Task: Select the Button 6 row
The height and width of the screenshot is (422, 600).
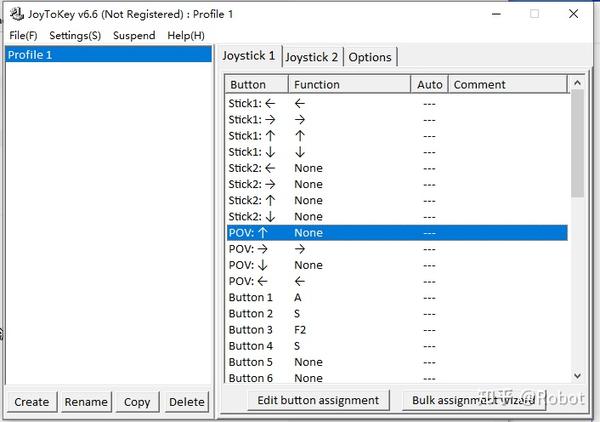Action: pyautogui.click(x=397, y=378)
